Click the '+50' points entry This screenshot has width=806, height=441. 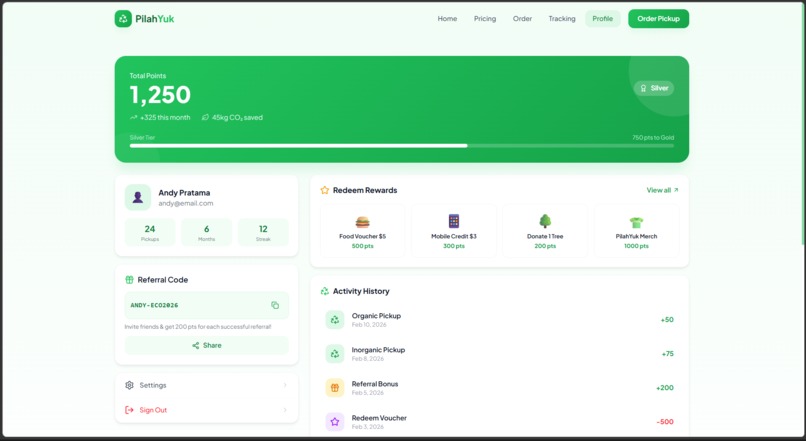click(667, 320)
